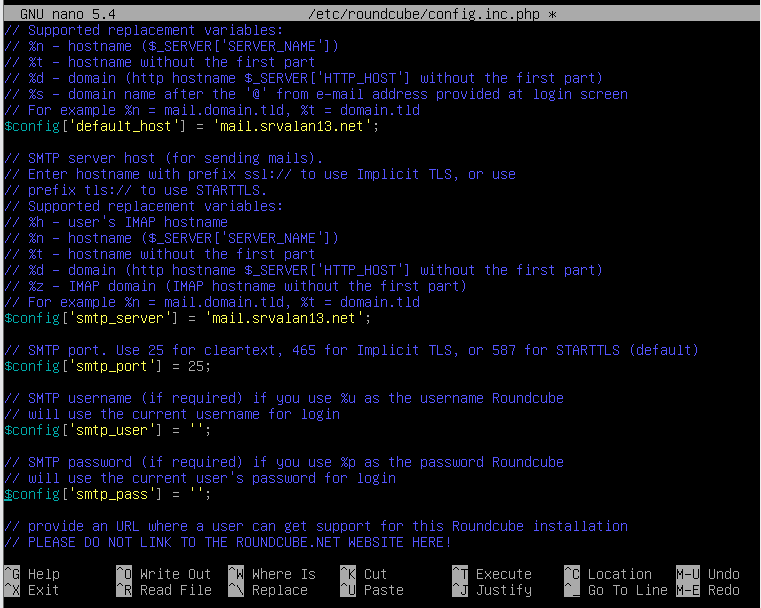Click the GNU nano 5.4 title text
The image size is (761, 608).
click(x=68, y=14)
